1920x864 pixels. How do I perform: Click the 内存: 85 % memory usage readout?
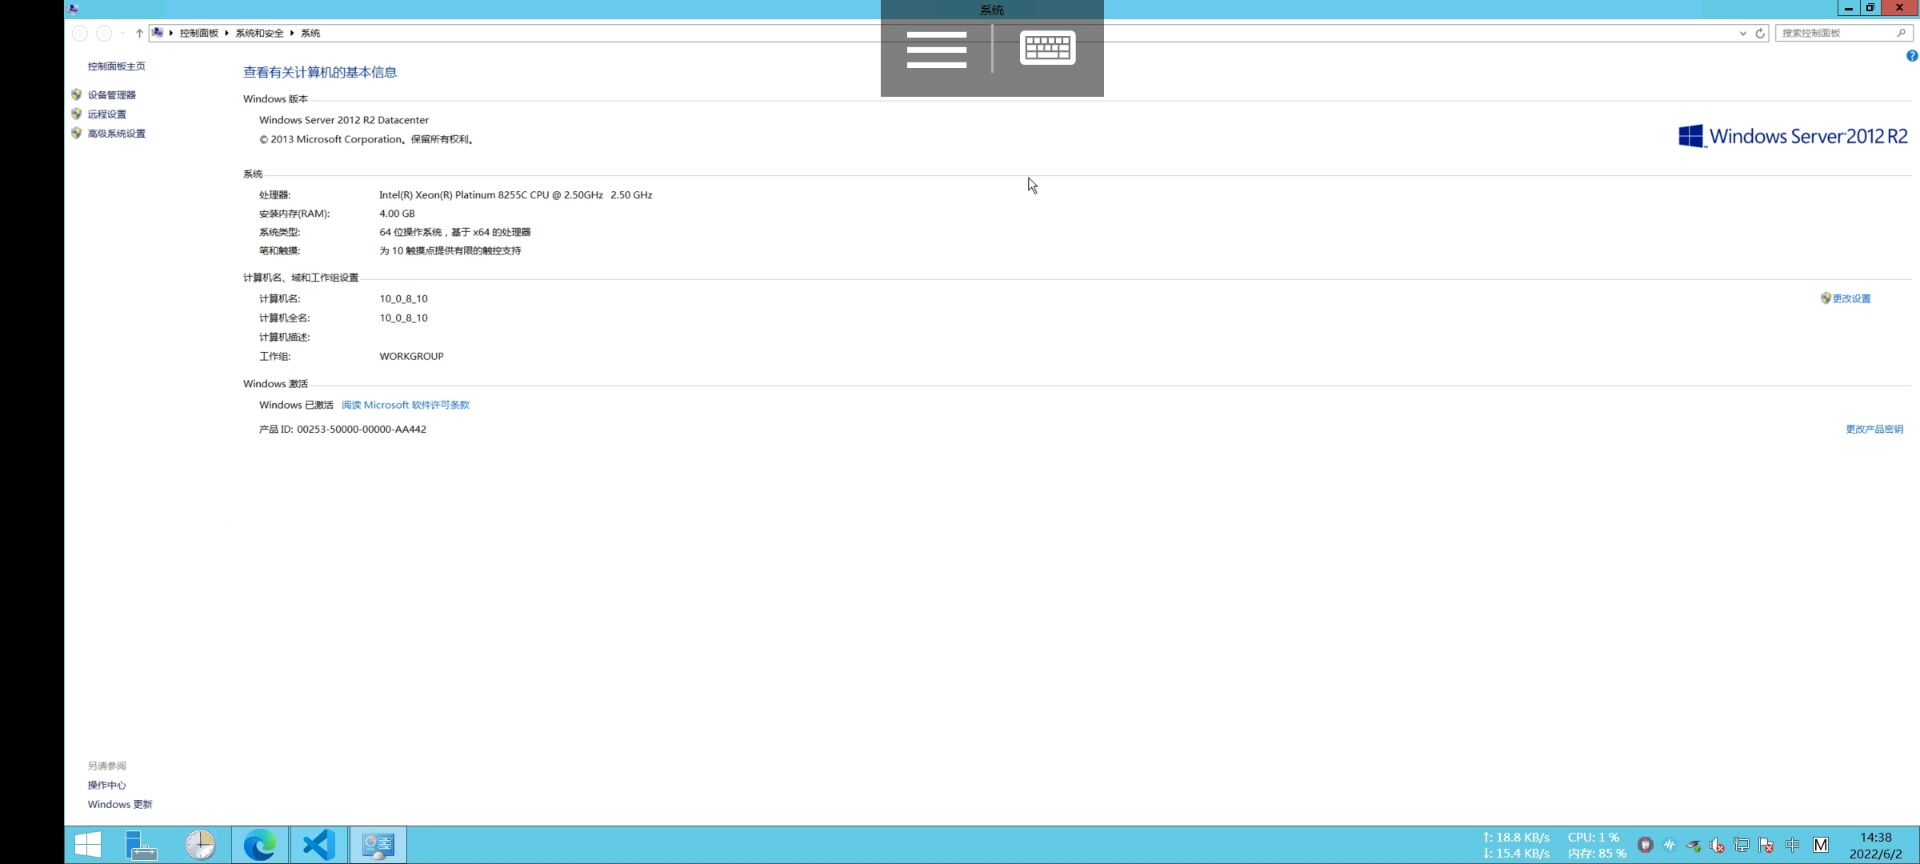1597,853
